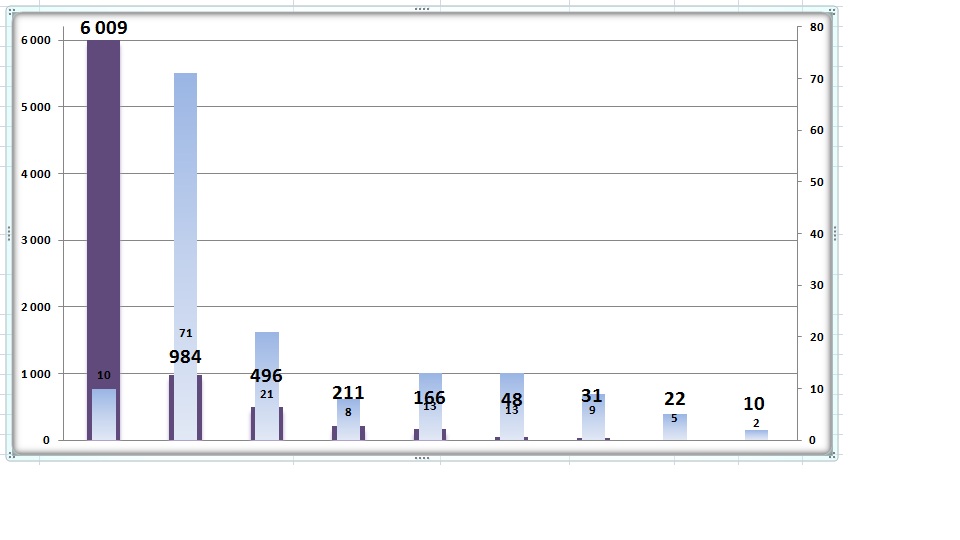The image size is (960, 540).
Task: Click the small blue bar labeled 10
Action: (x=104, y=414)
